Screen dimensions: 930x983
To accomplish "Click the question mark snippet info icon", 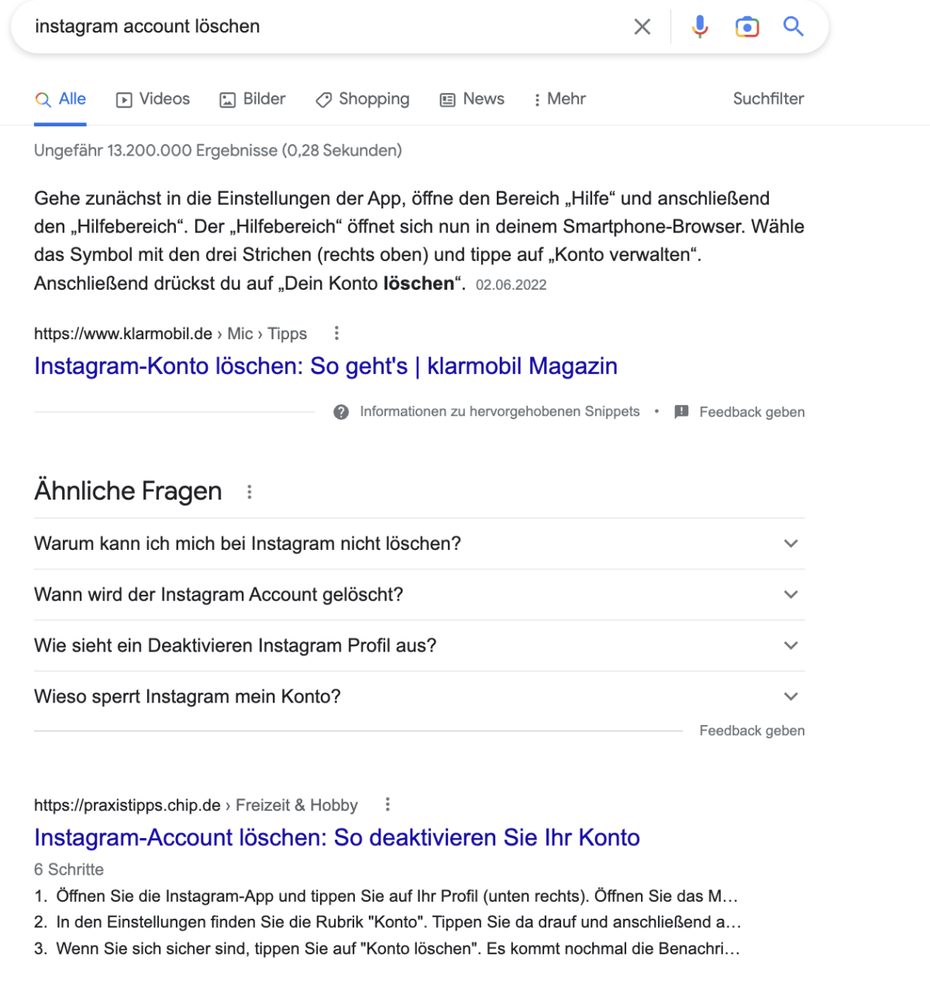I will 341,412.
